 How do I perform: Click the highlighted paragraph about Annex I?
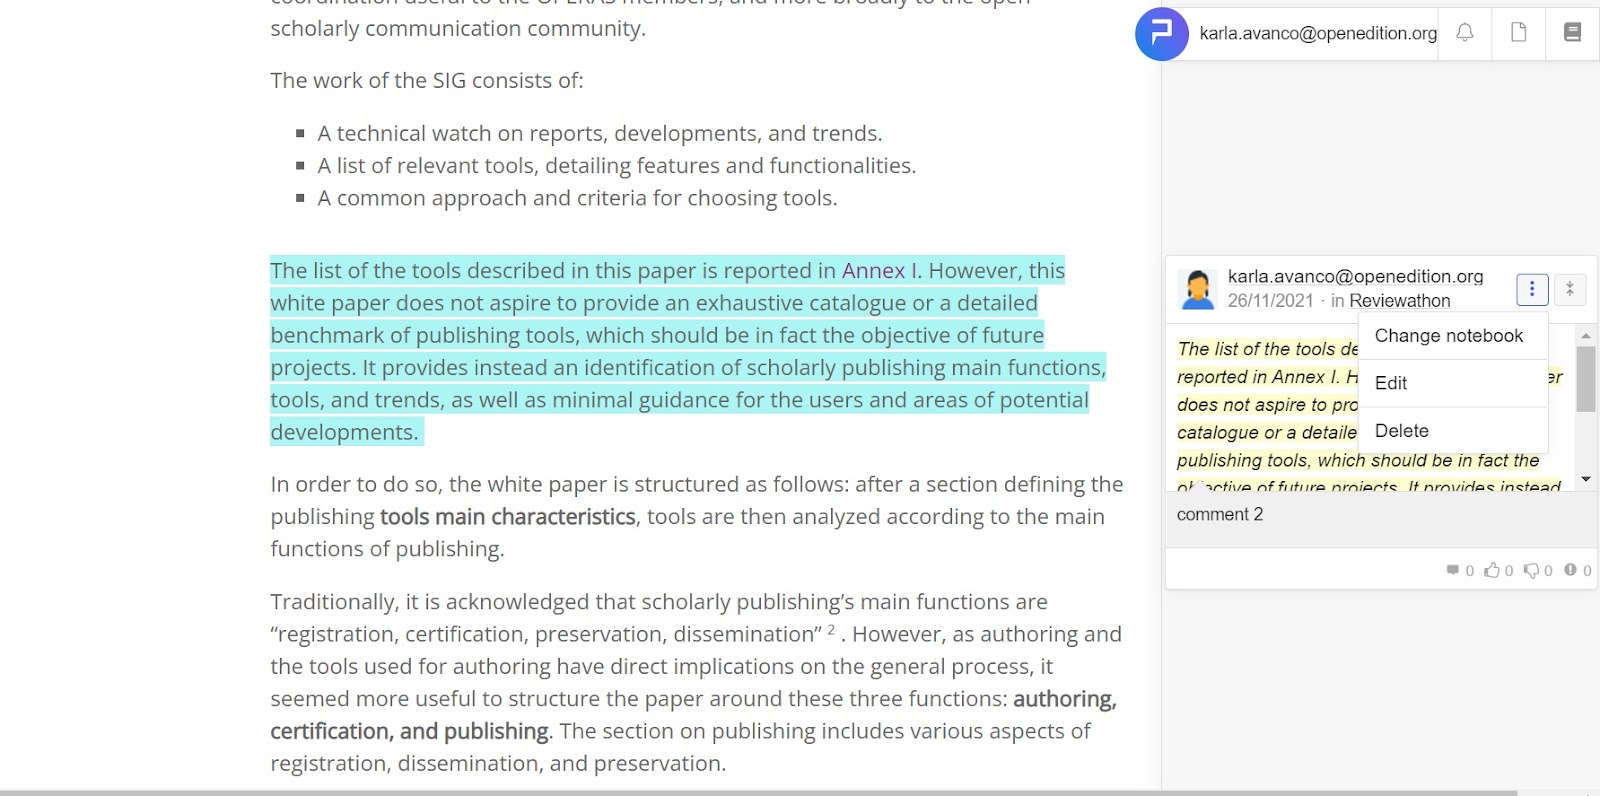pyautogui.click(x=688, y=351)
